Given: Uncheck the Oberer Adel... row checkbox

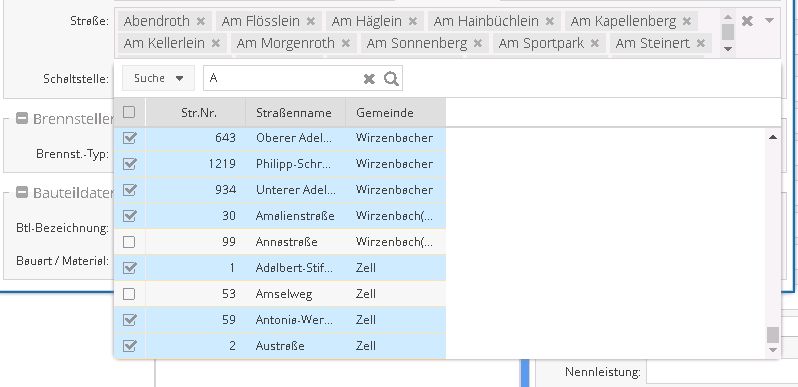Looking at the screenshot, I should coord(129,138).
